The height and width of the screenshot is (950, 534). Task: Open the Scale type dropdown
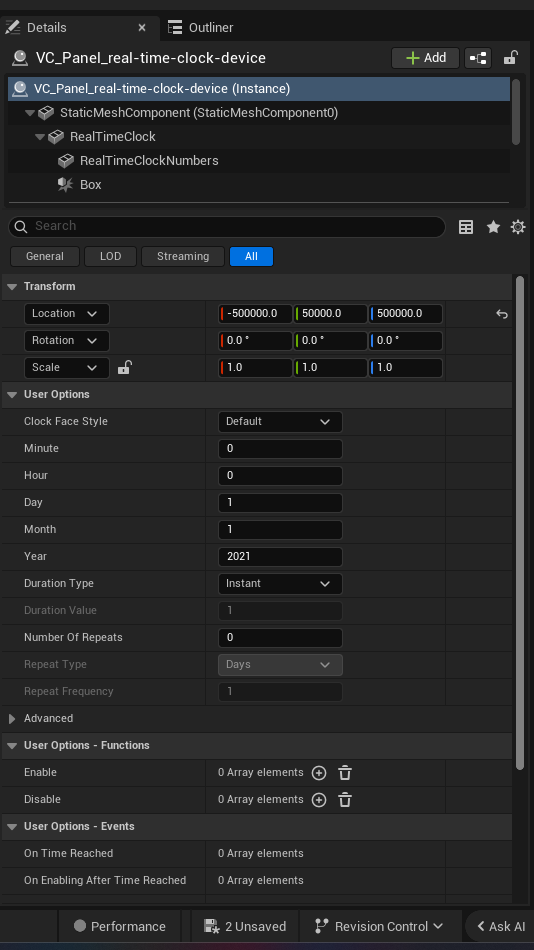(x=67, y=368)
